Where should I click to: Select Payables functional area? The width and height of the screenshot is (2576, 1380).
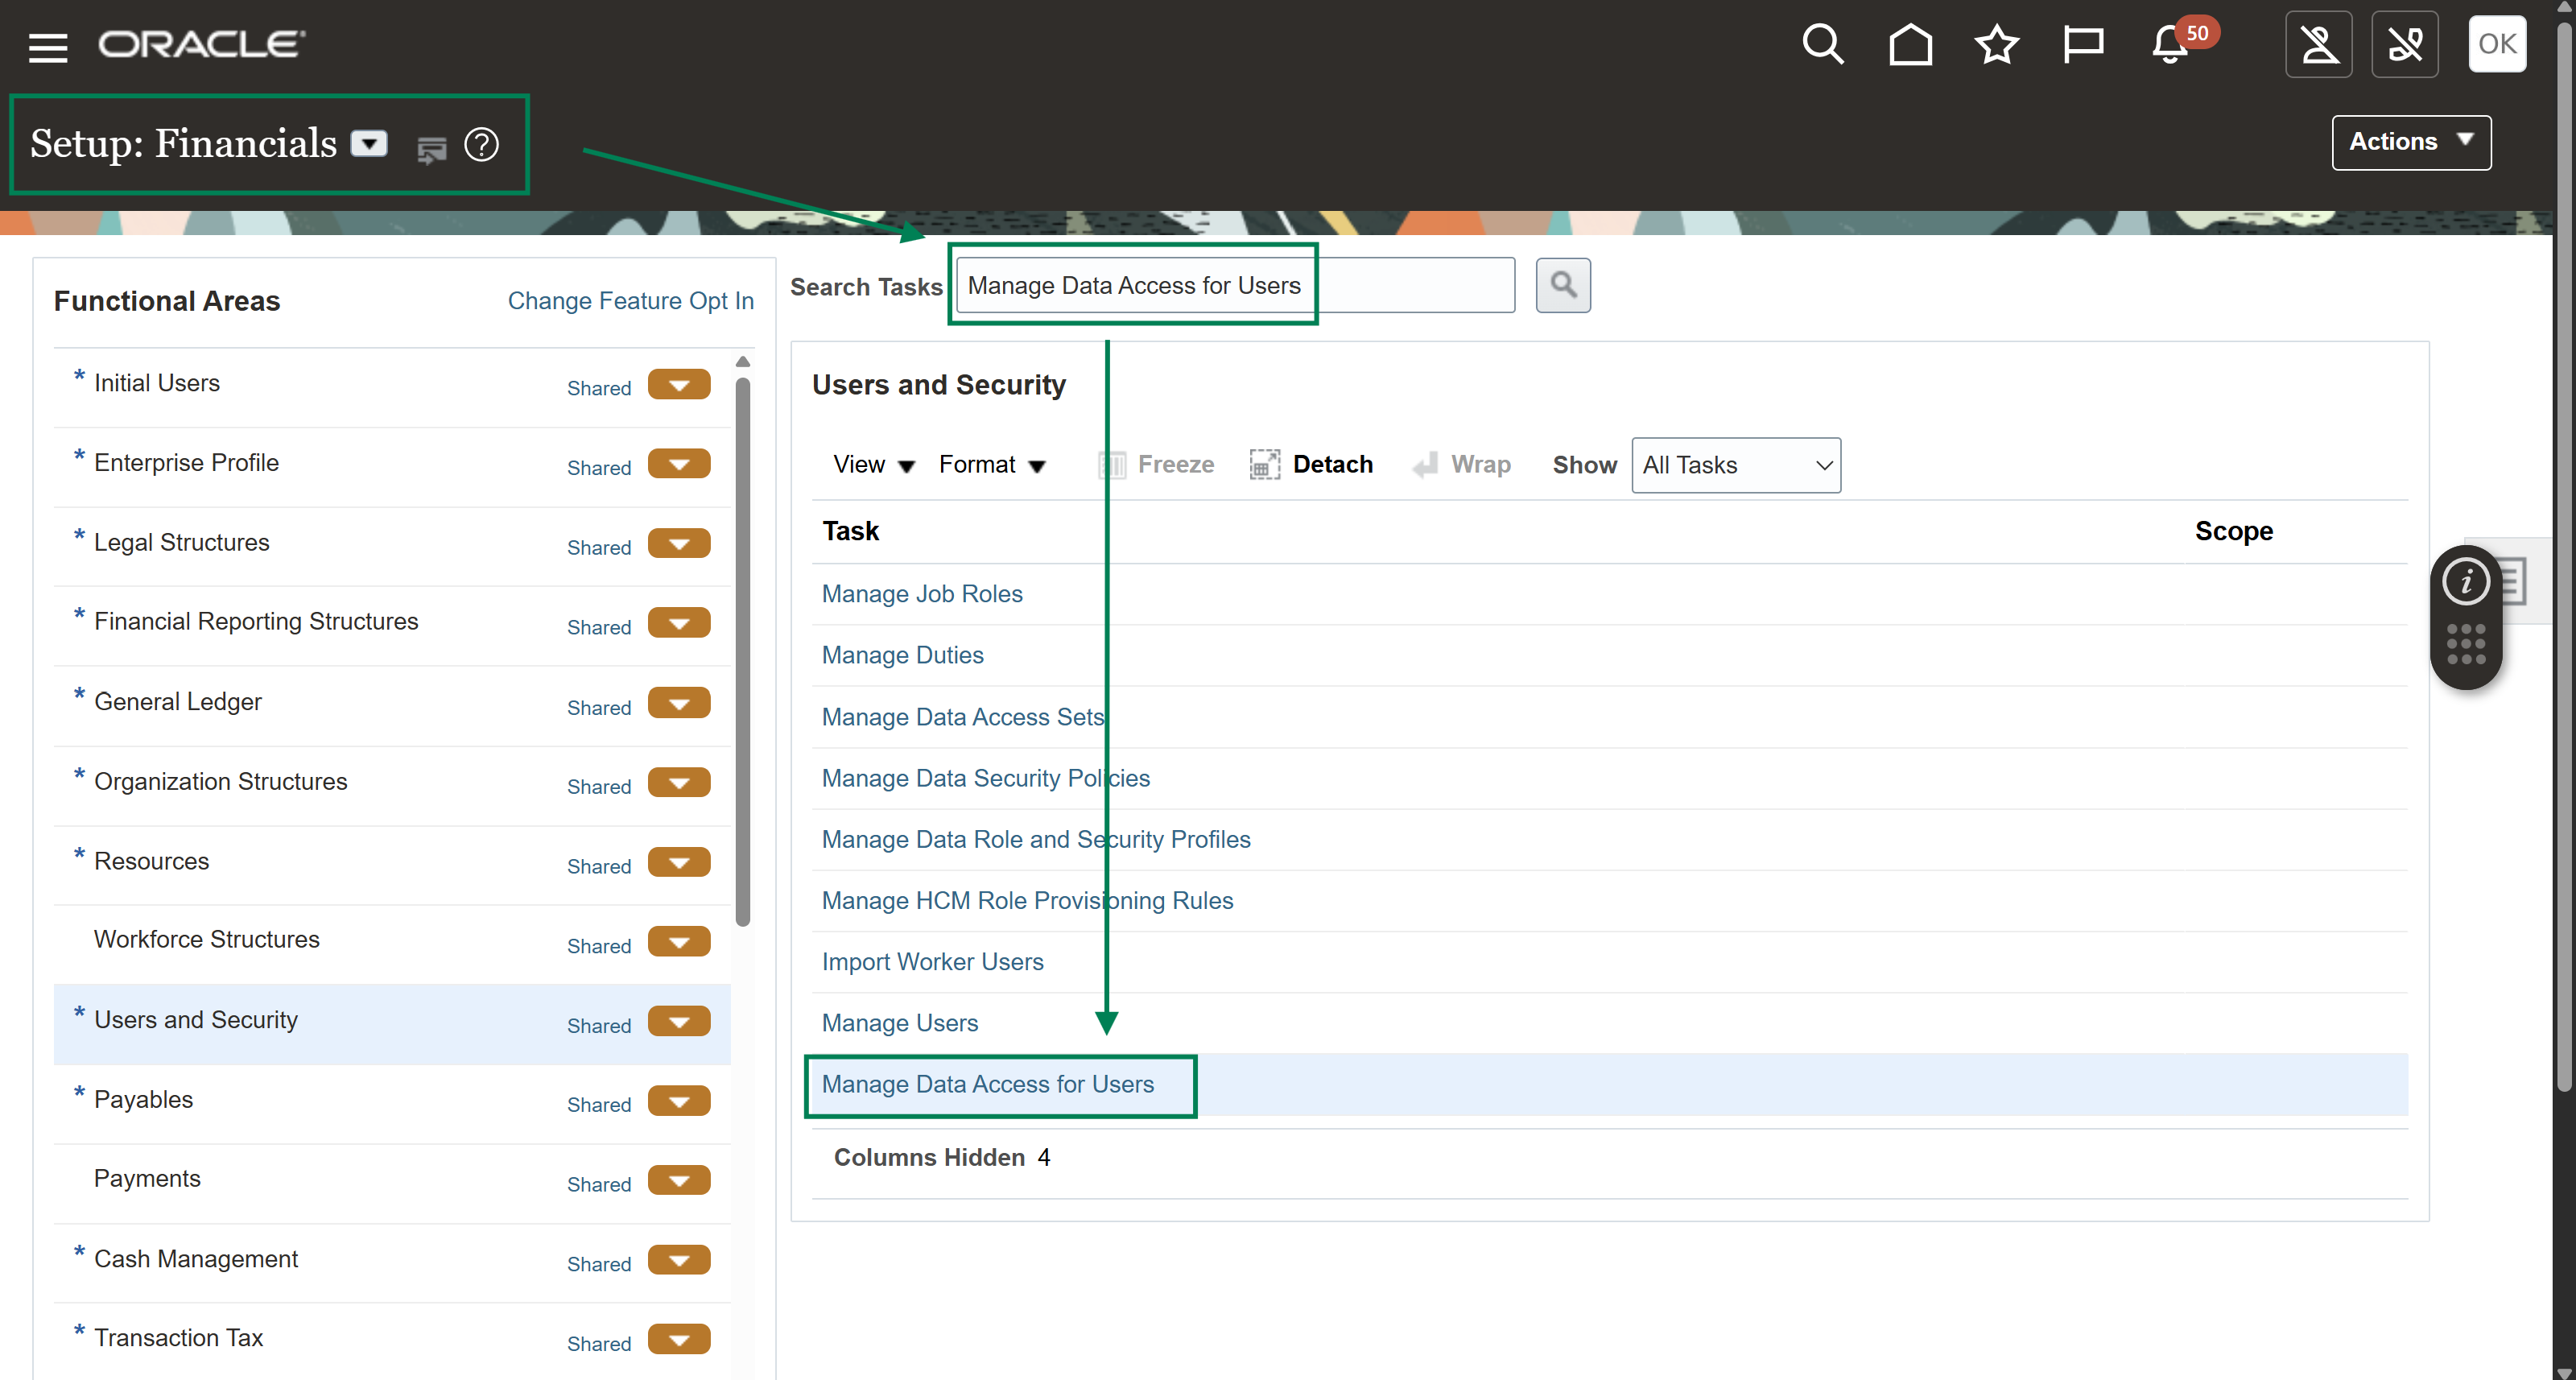pos(143,1100)
